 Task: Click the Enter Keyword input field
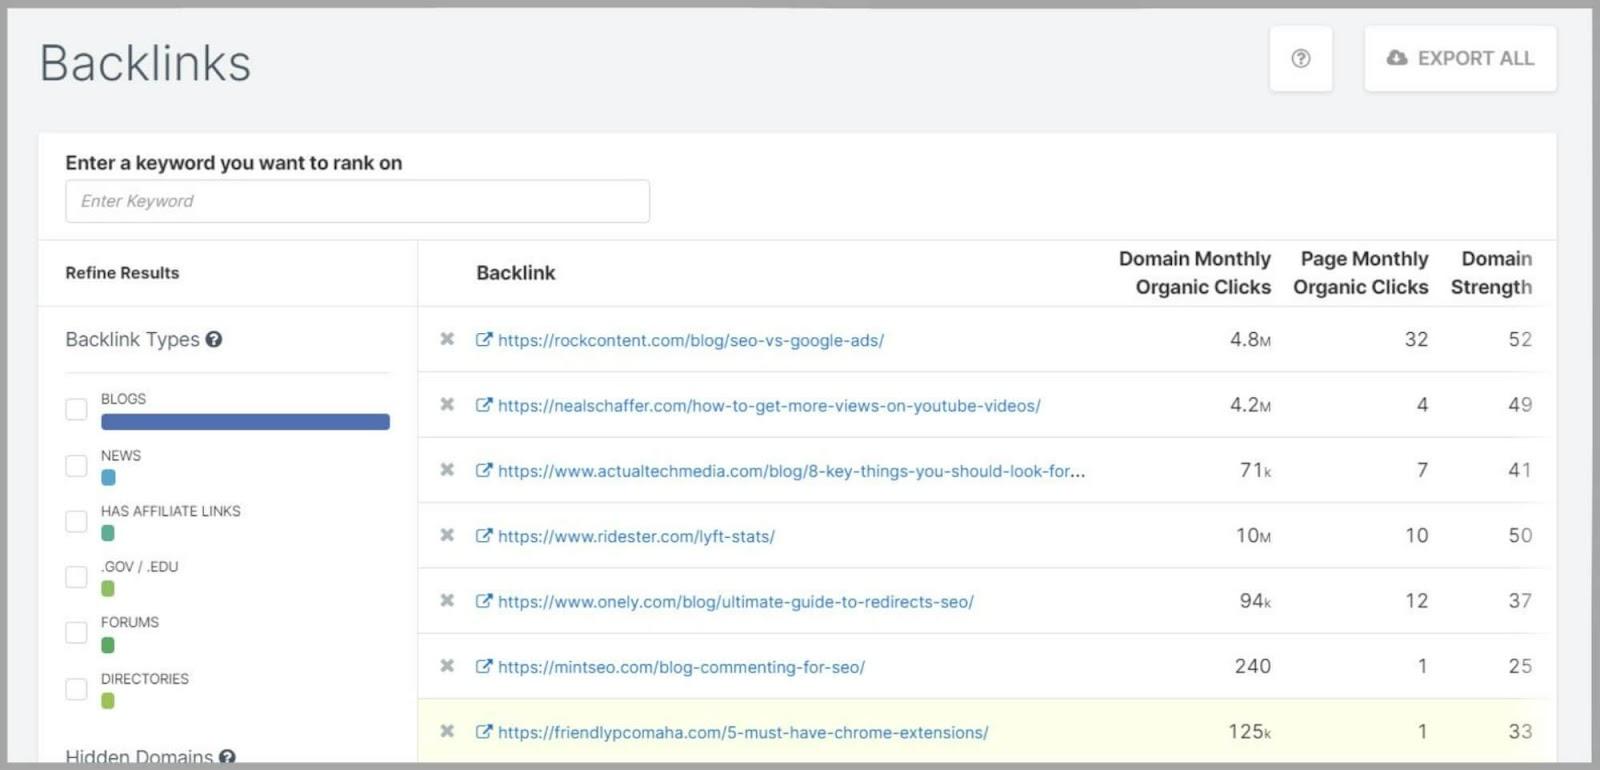tap(357, 201)
